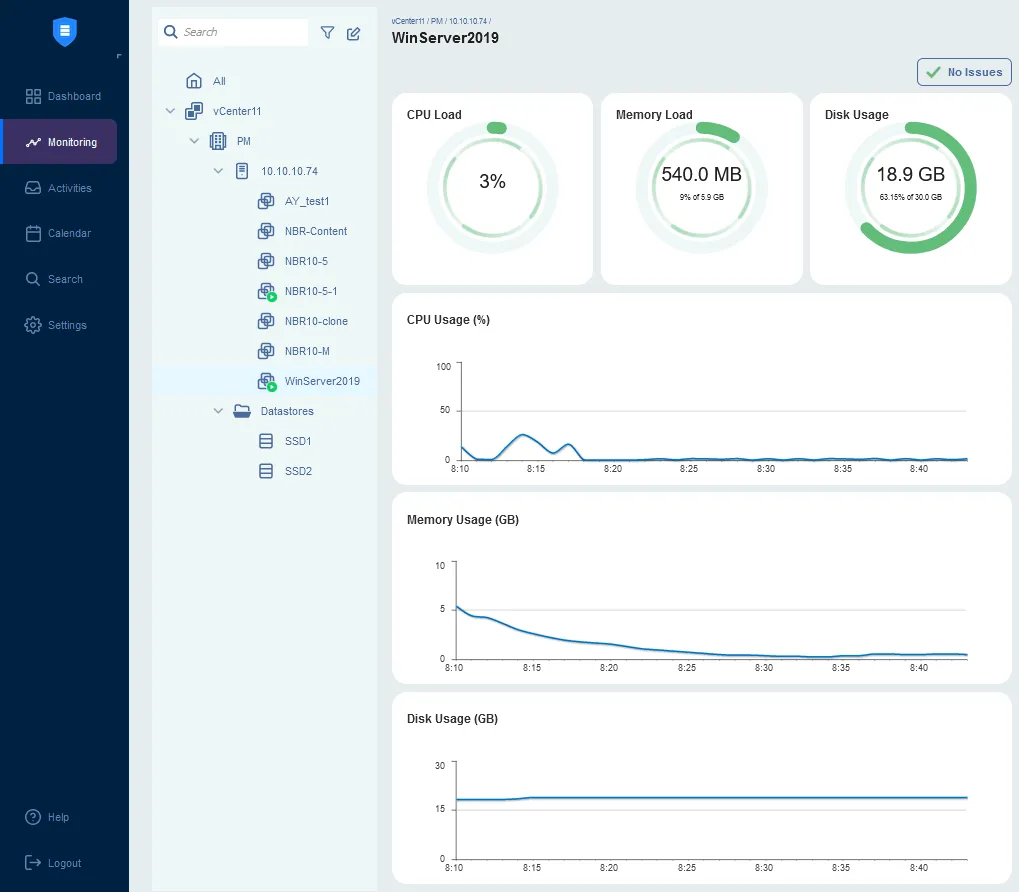Click the NBR10-5-1 running VM icon
The width and height of the screenshot is (1019, 892).
(266, 291)
